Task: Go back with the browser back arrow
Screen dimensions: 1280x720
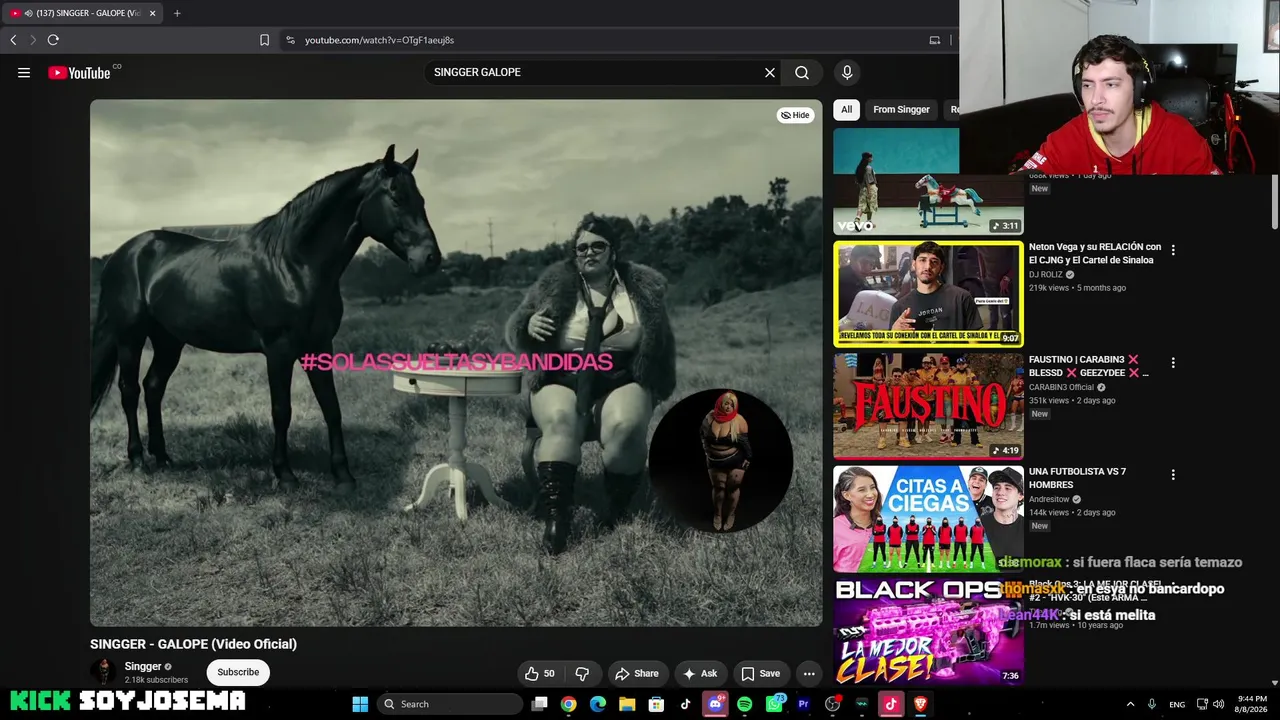Action: [x=13, y=40]
